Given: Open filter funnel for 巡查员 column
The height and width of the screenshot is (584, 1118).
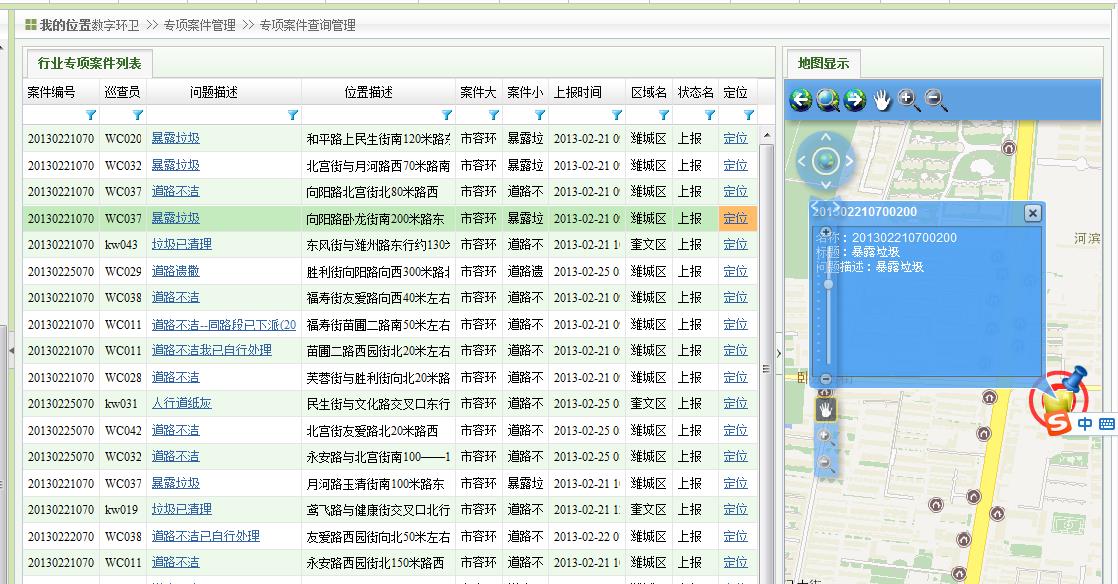Looking at the screenshot, I should pyautogui.click(x=138, y=115).
